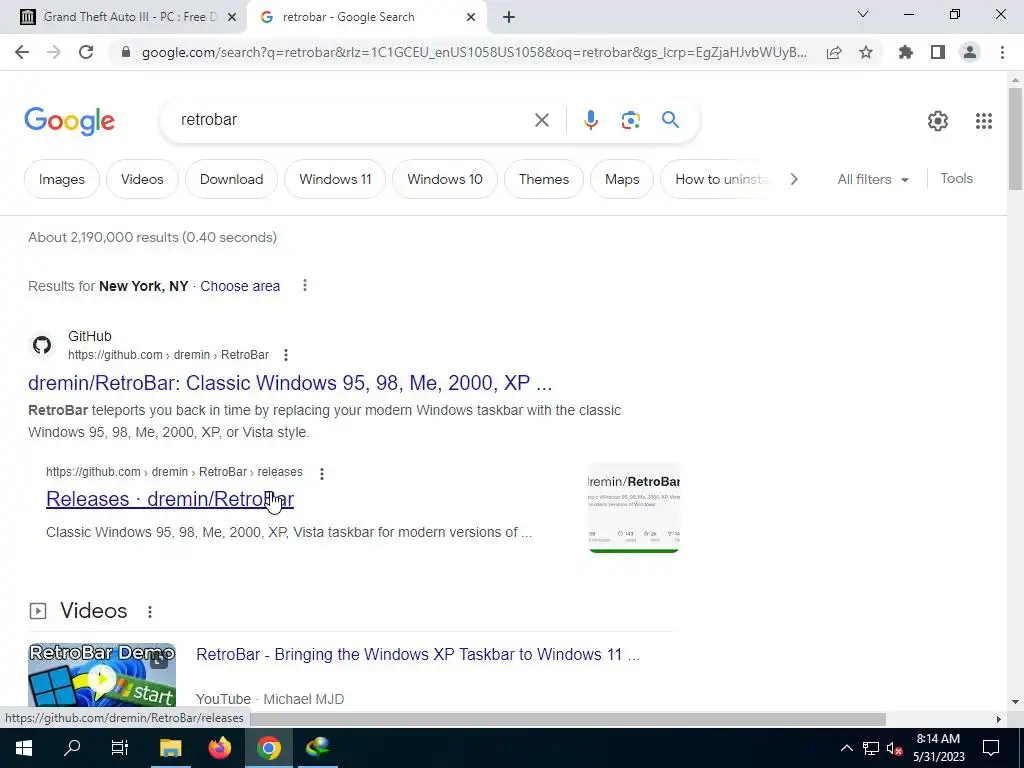Go back to the previous page
This screenshot has width=1024, height=768.
pyautogui.click(x=22, y=52)
